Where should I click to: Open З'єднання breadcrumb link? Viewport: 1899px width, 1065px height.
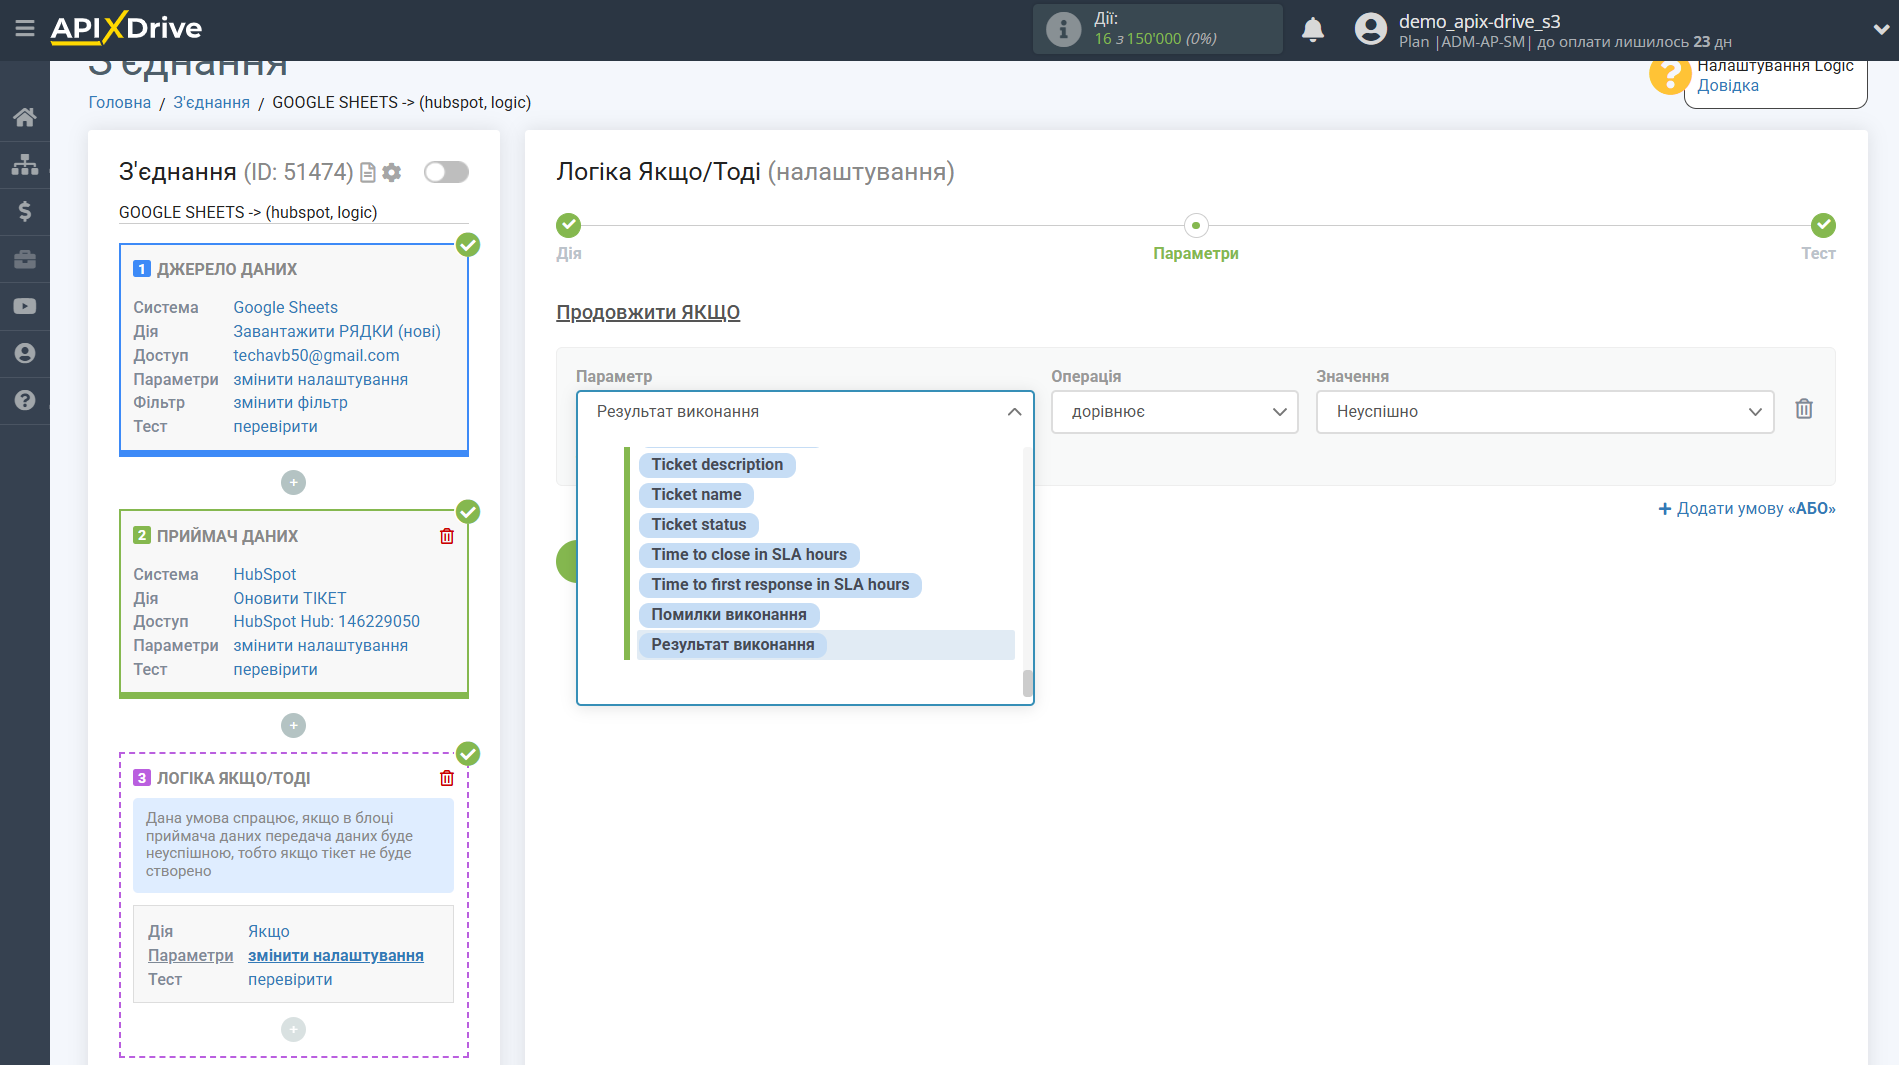[212, 102]
